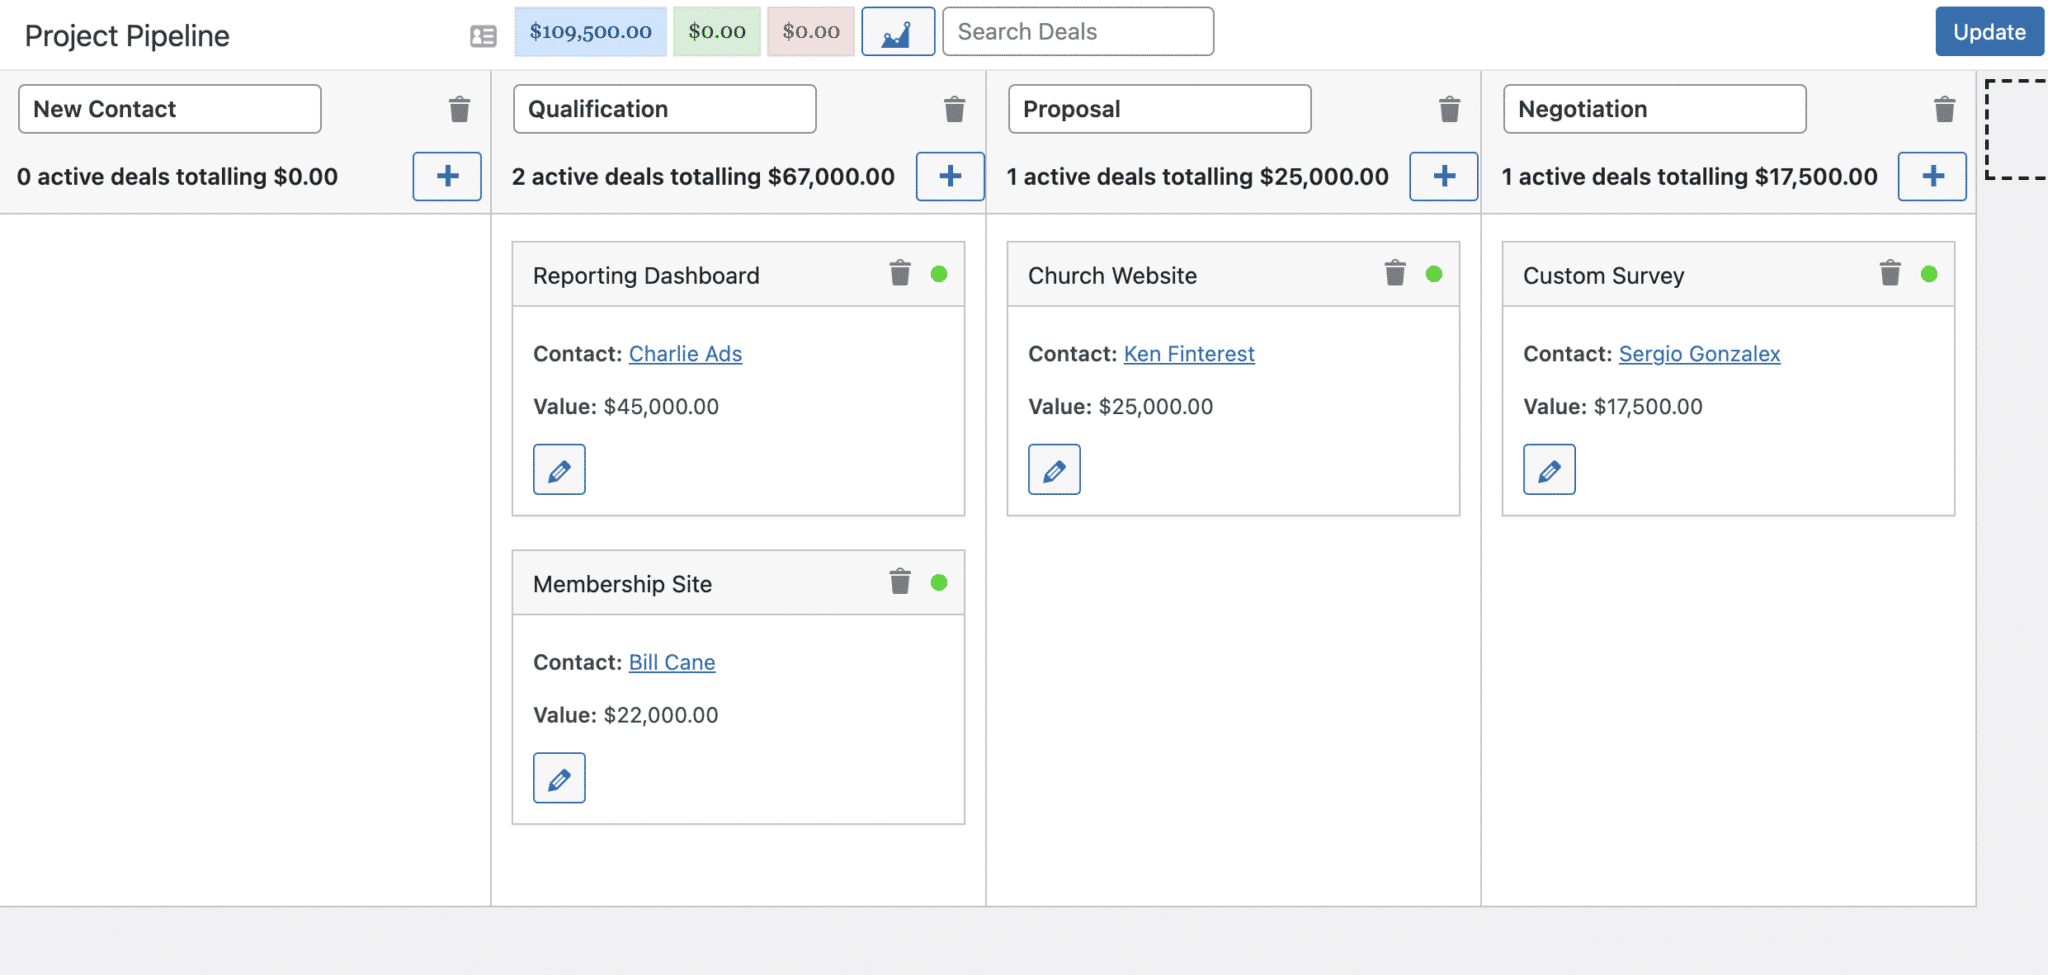This screenshot has width=2048, height=975.
Task: Add a deal to New Contact stage
Action: (447, 176)
